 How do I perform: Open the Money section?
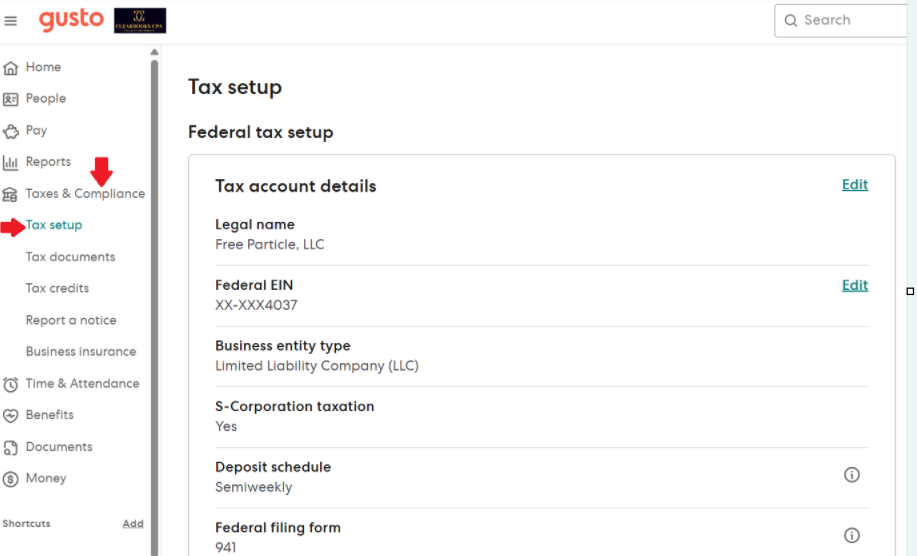46,478
